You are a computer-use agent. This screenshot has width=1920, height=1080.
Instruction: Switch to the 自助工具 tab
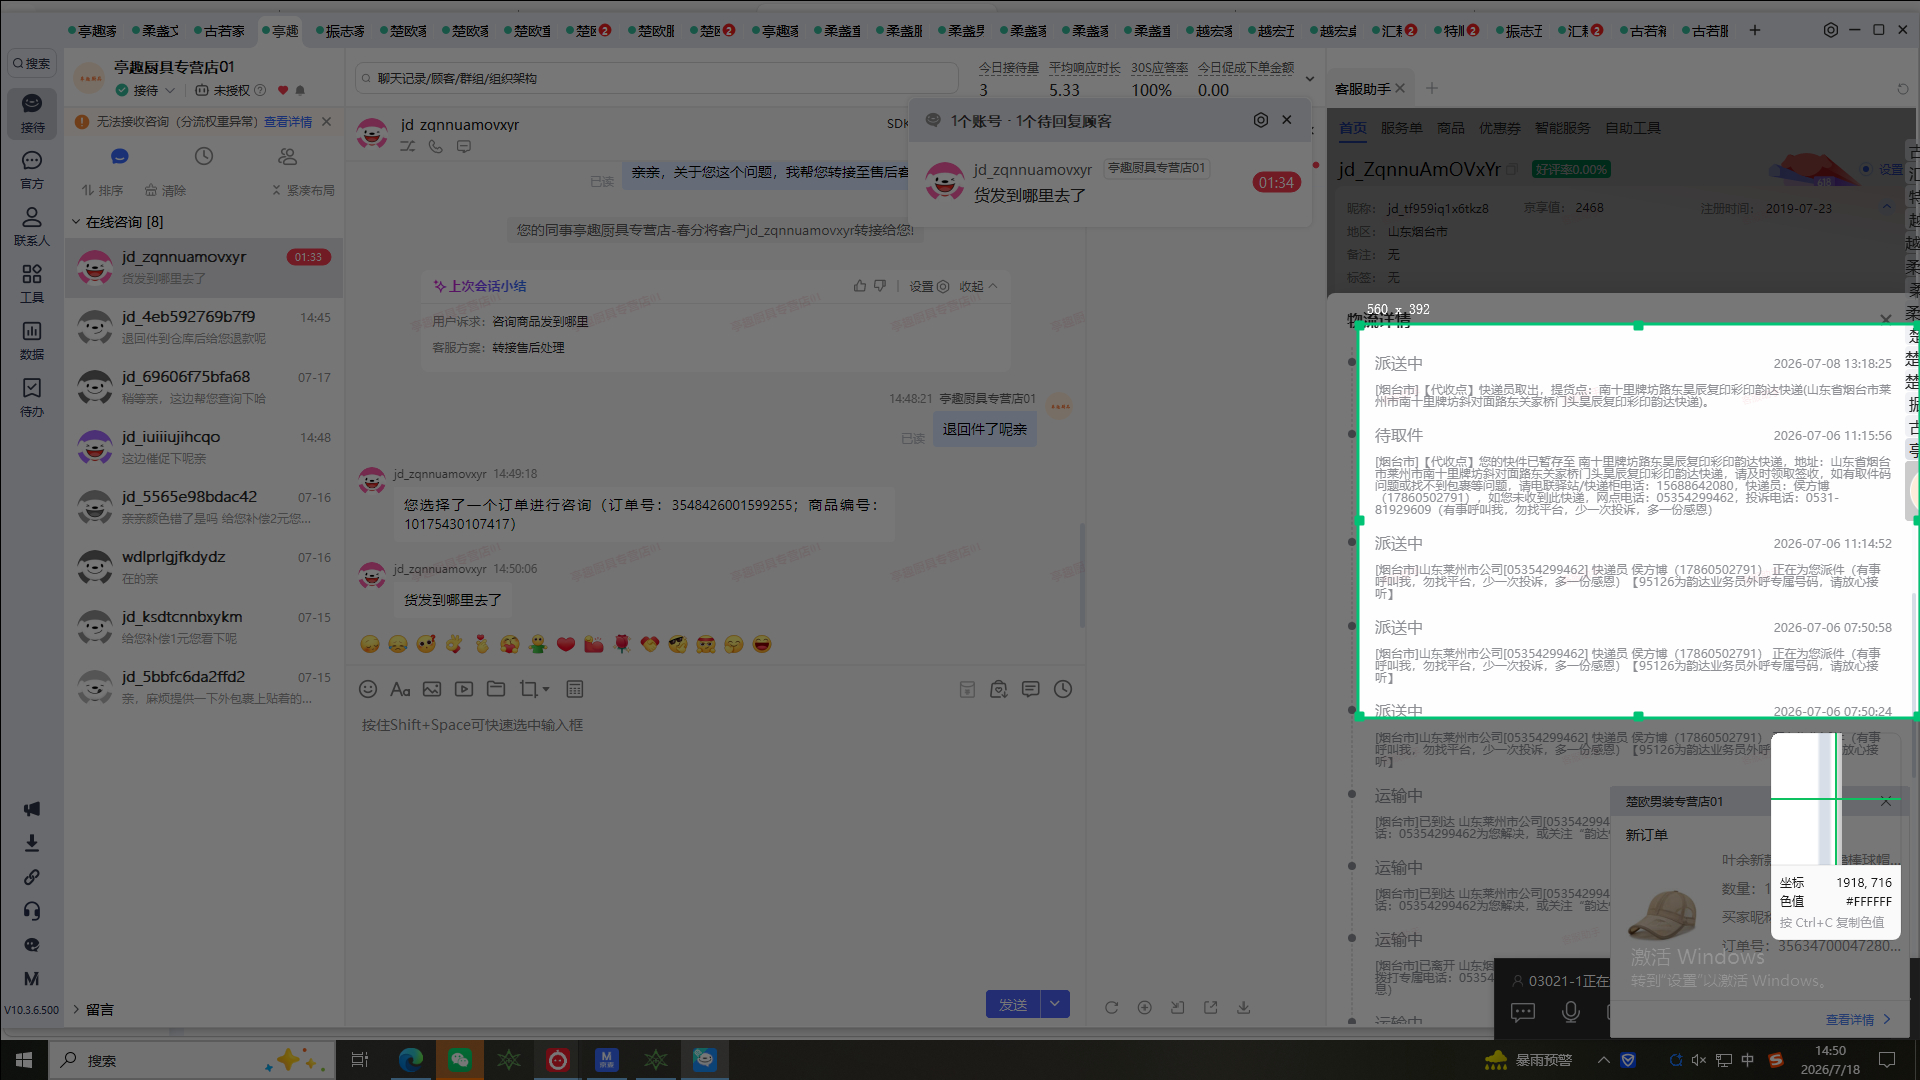1633,128
